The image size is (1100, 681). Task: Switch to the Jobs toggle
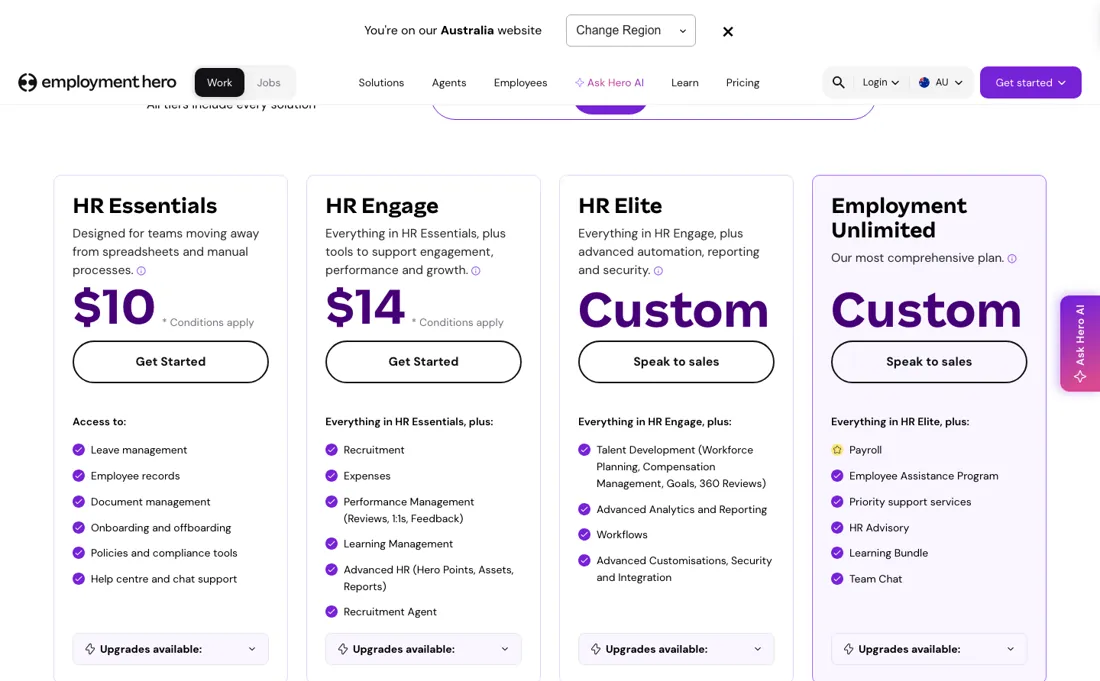(x=269, y=82)
